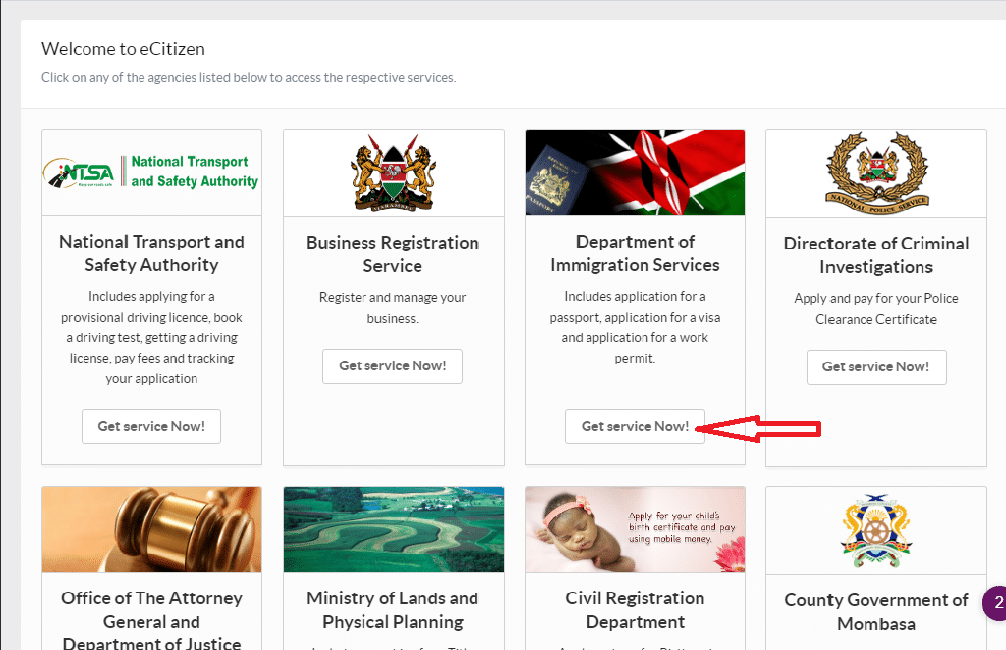The height and width of the screenshot is (650, 1006).
Task: Get service now for National Transport Authority
Action: 151,426
